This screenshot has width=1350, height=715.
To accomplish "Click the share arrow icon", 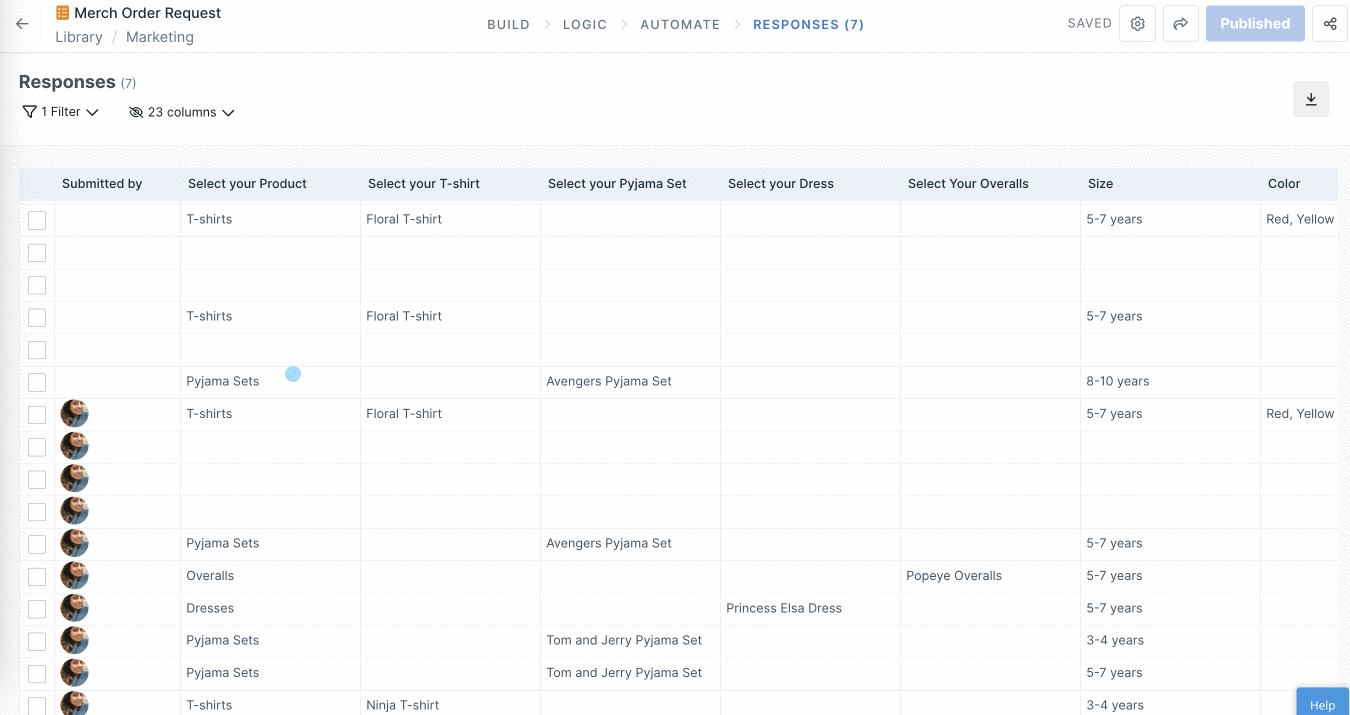I will (1180, 24).
